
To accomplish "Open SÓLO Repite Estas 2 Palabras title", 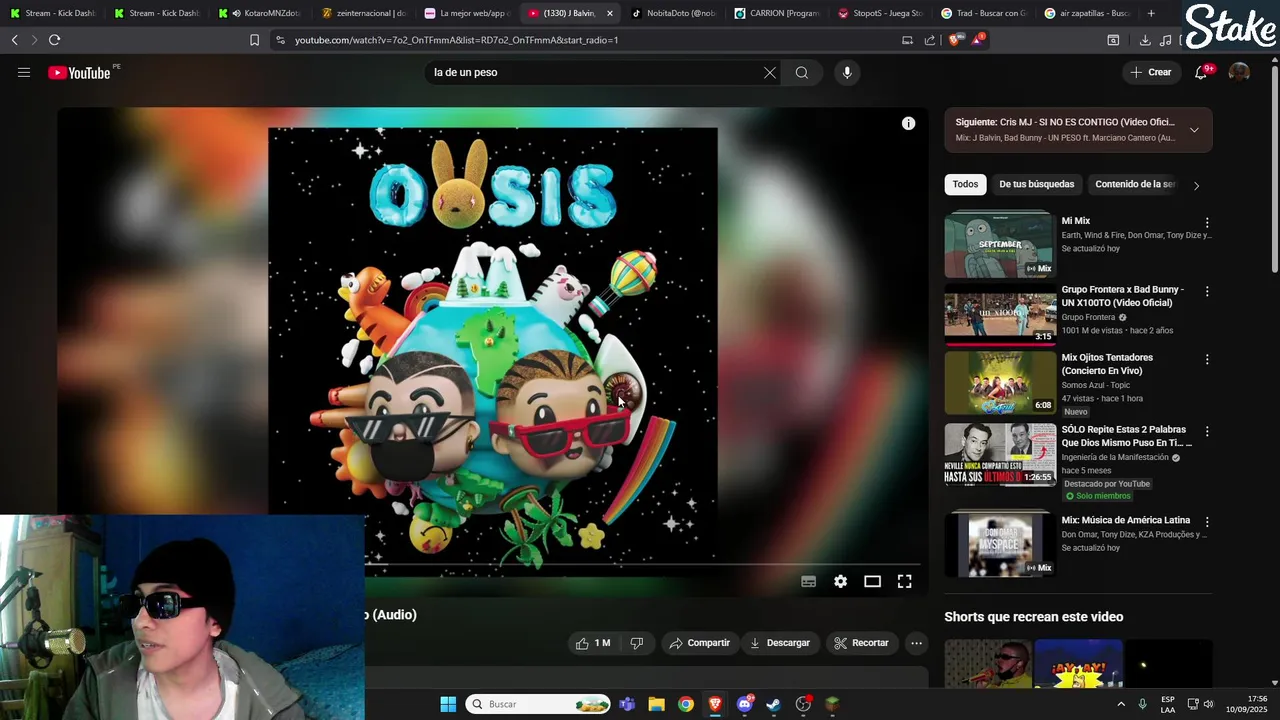I will [x=1126, y=436].
